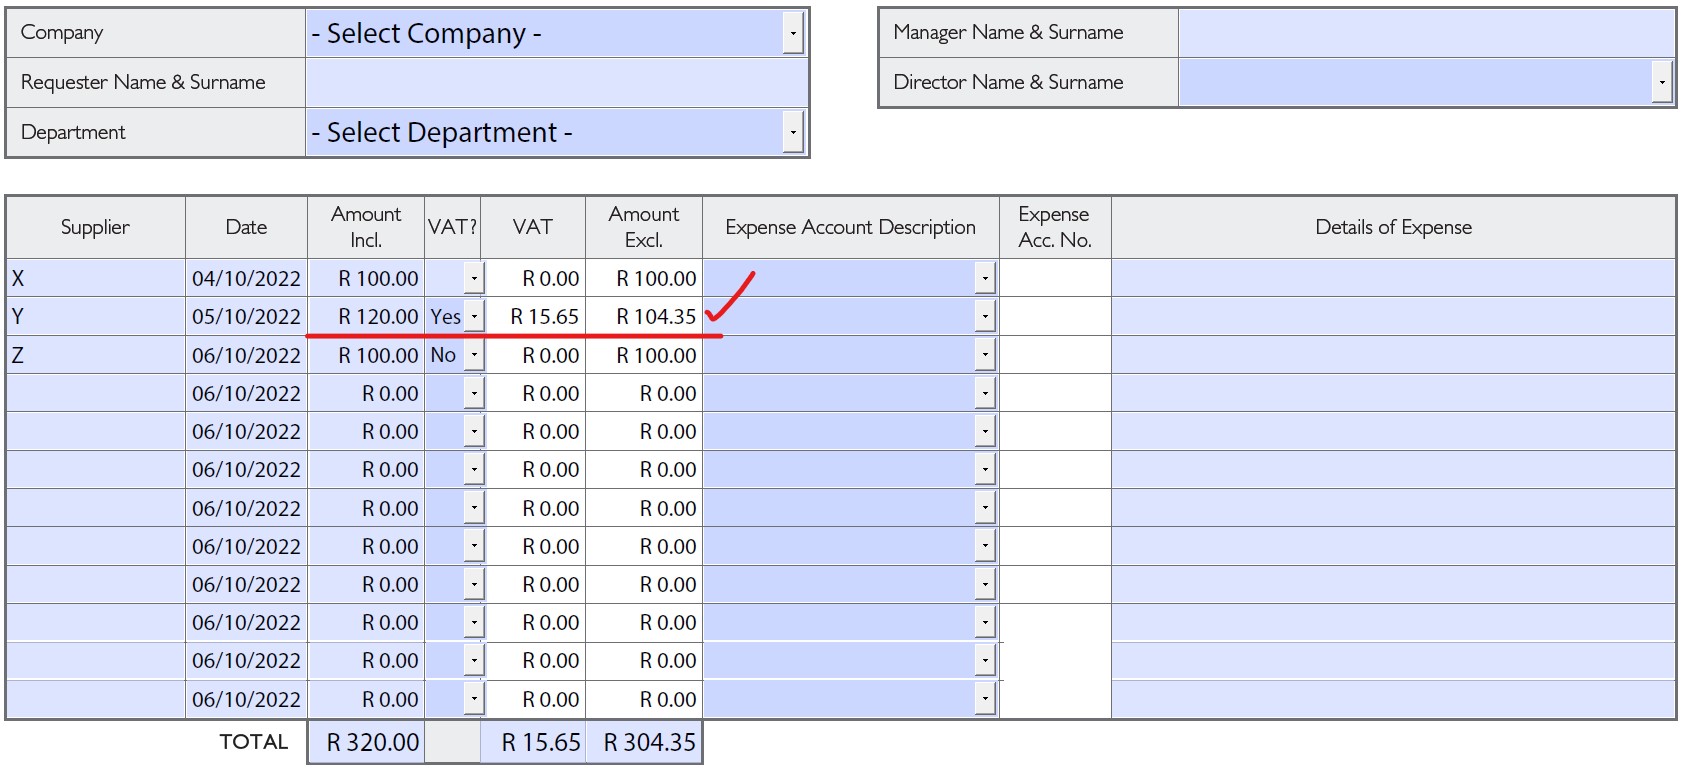Open Expense Account Description dropdown for supplier X
The width and height of the screenshot is (1682, 770).
985,278
